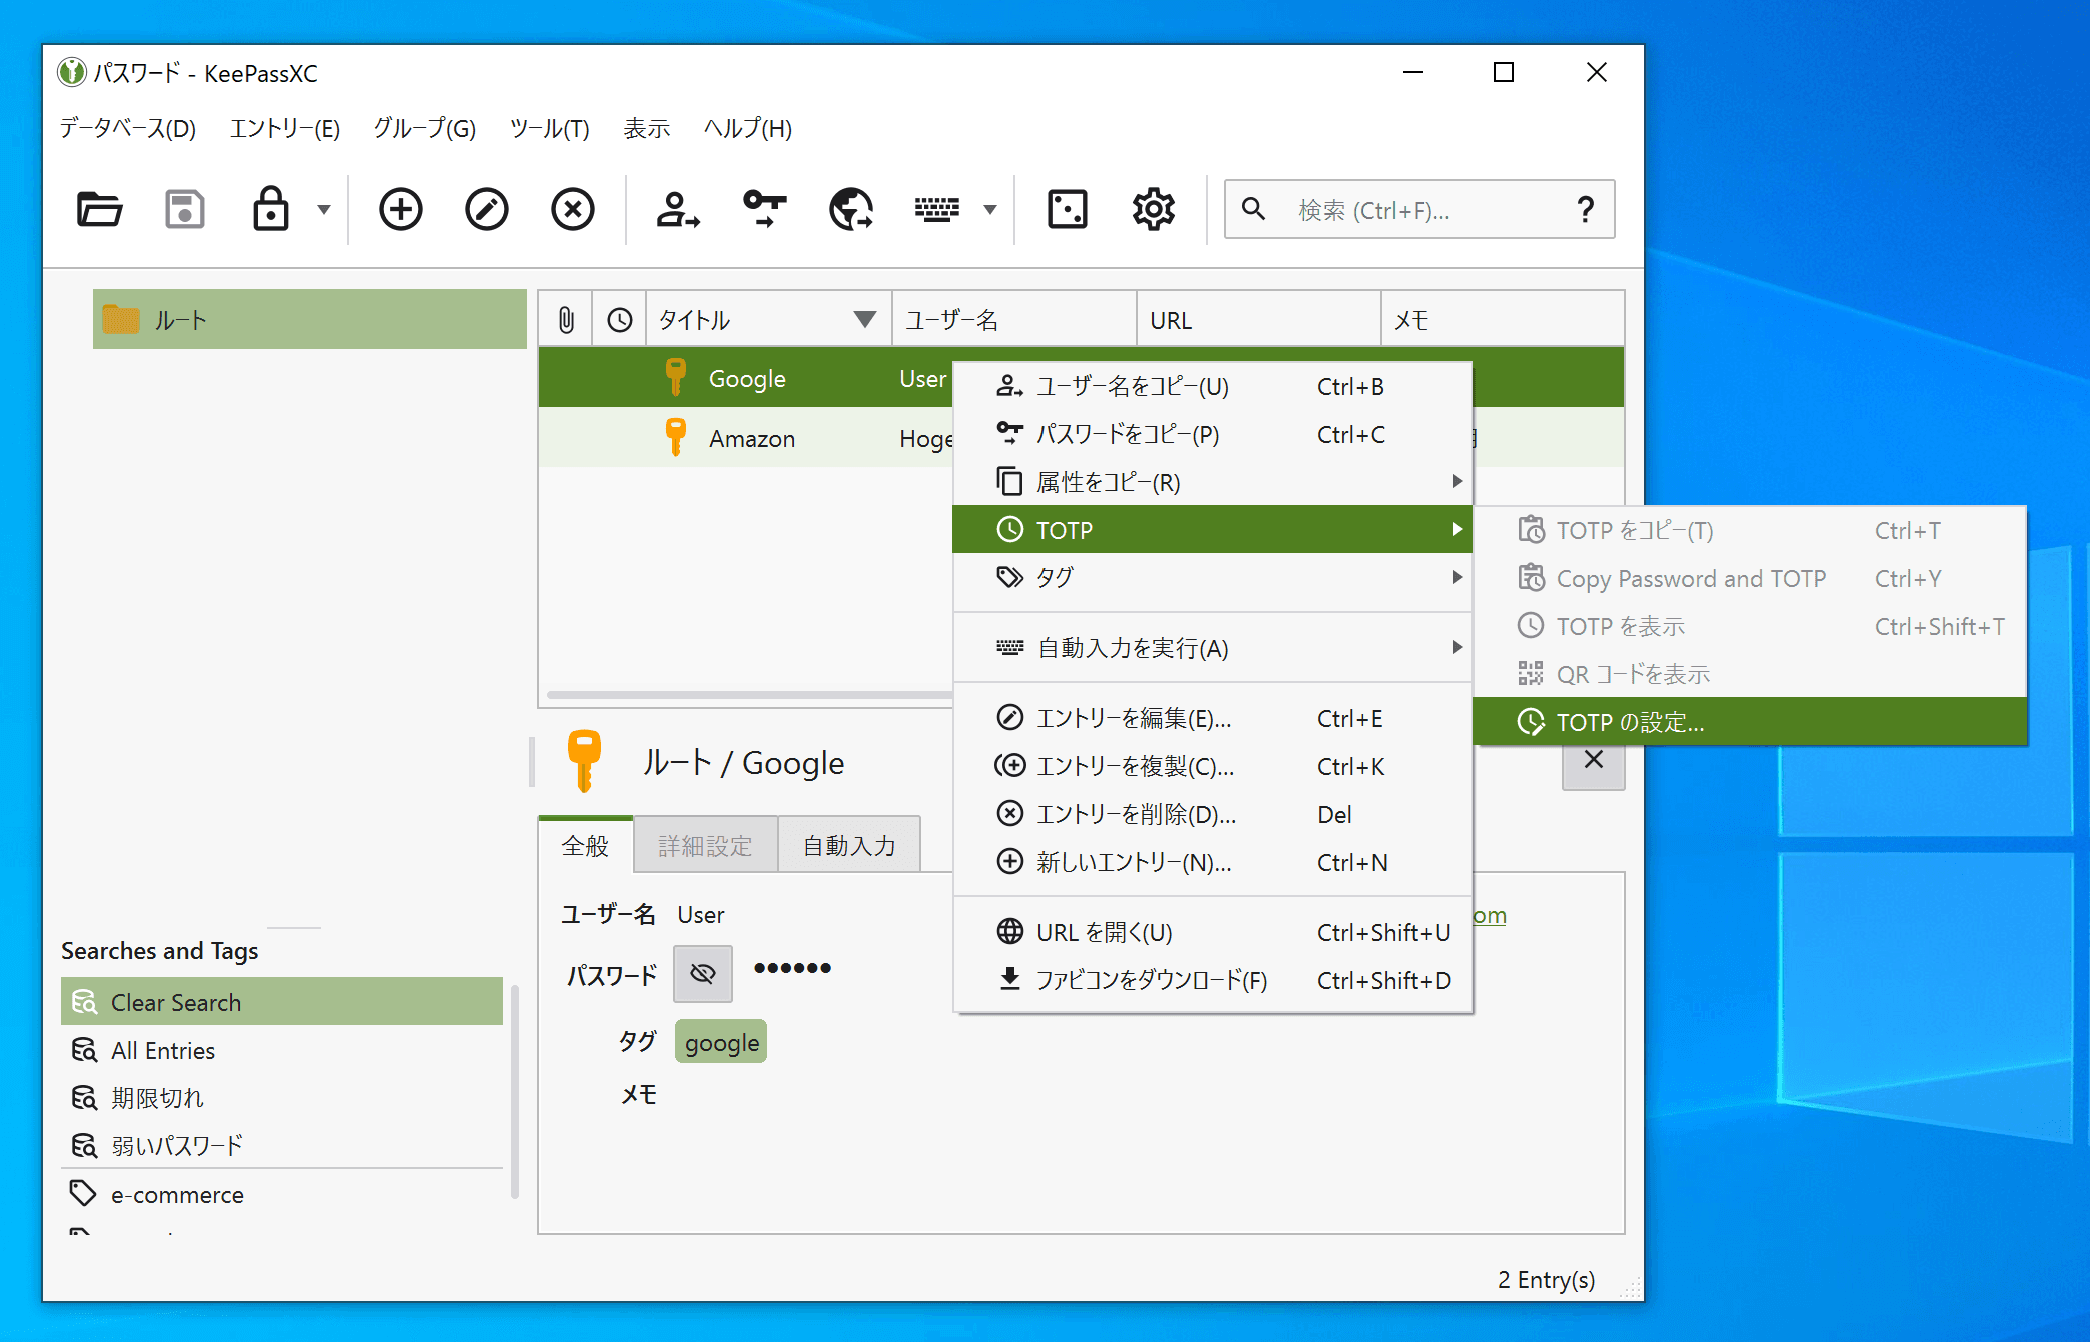Select TOTP の設定 in submenu
The width and height of the screenshot is (2090, 1342).
(x=1751, y=722)
